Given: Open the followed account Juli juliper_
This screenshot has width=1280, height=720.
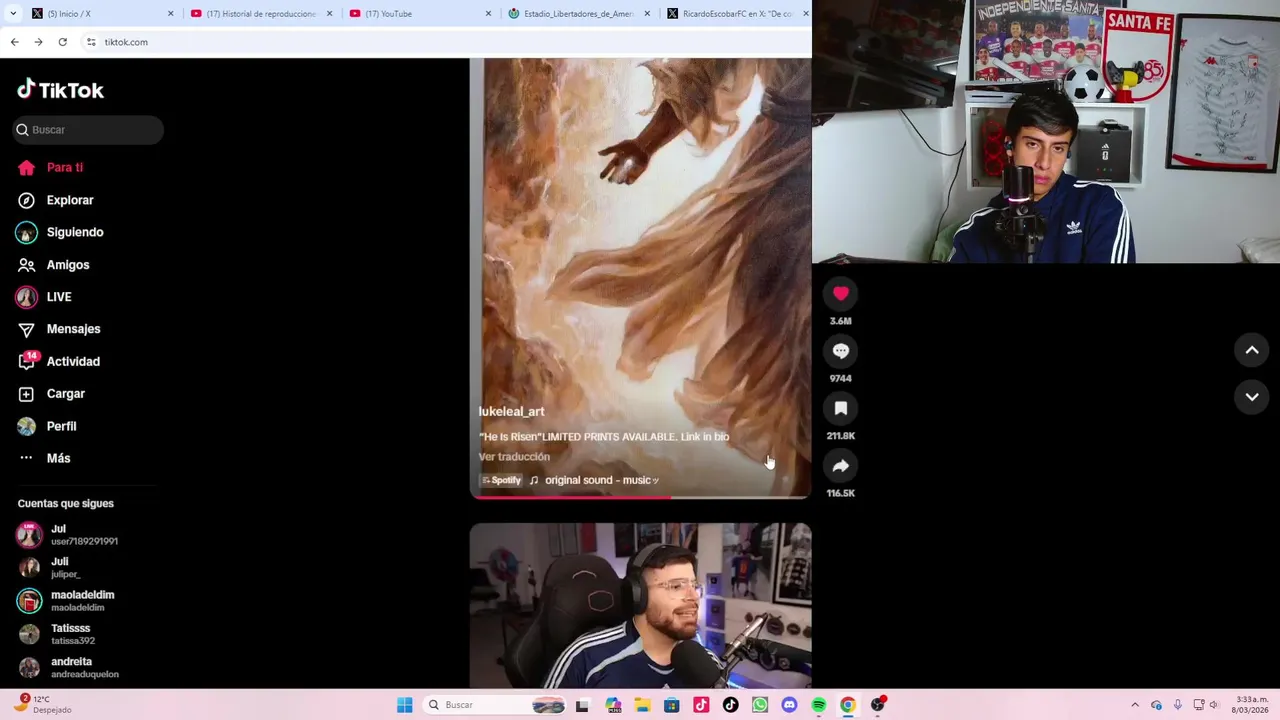Looking at the screenshot, I should [x=50, y=568].
